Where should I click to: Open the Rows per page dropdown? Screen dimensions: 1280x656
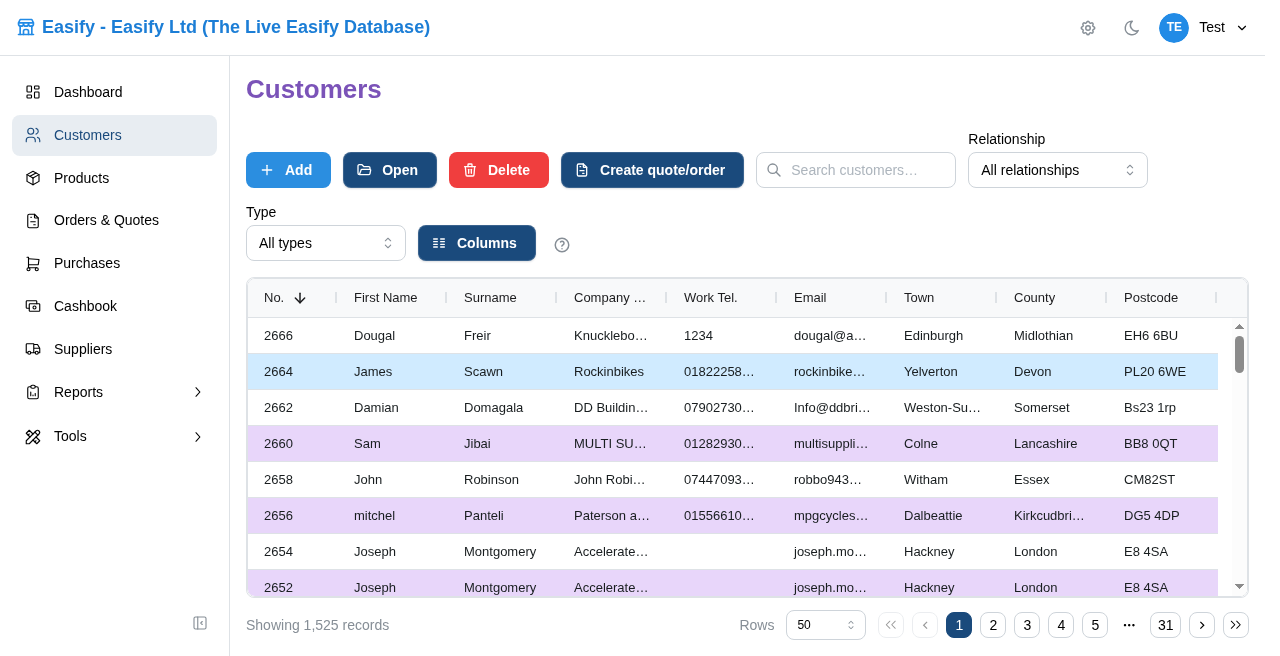point(826,625)
